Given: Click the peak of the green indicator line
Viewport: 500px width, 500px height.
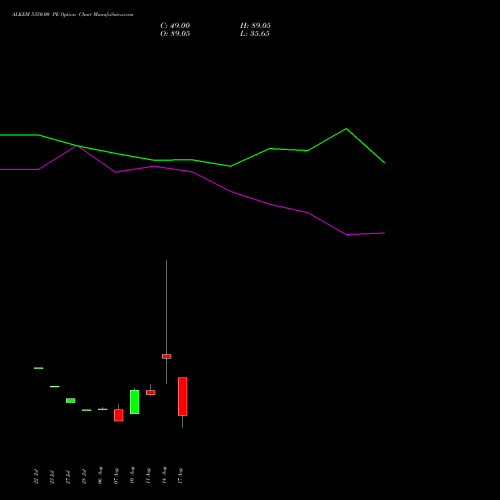Looking at the screenshot, I should click(346, 128).
